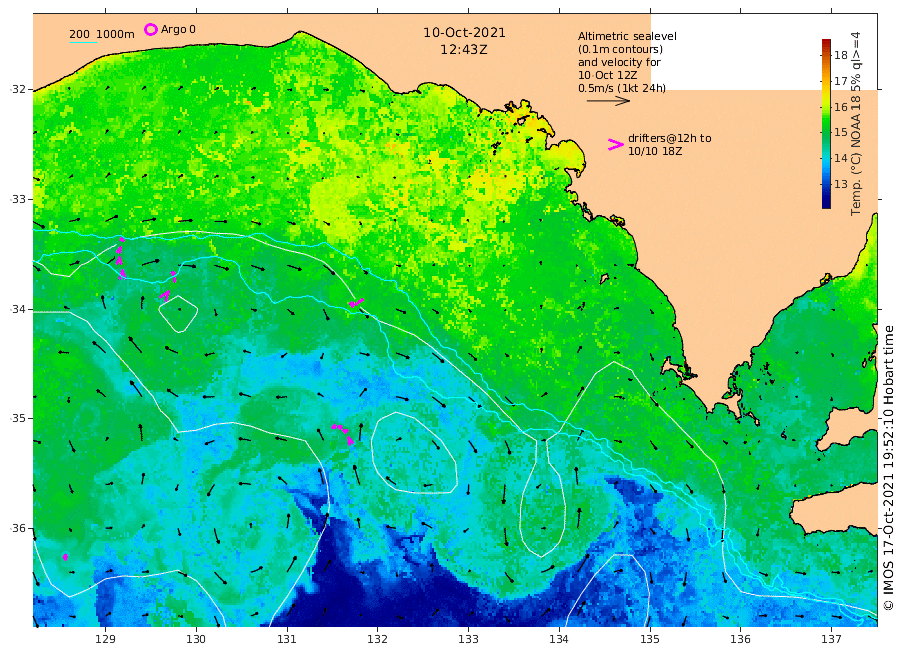Click latitude axis label -36
Viewport: 900px width, 660px height.
[x=18, y=529]
